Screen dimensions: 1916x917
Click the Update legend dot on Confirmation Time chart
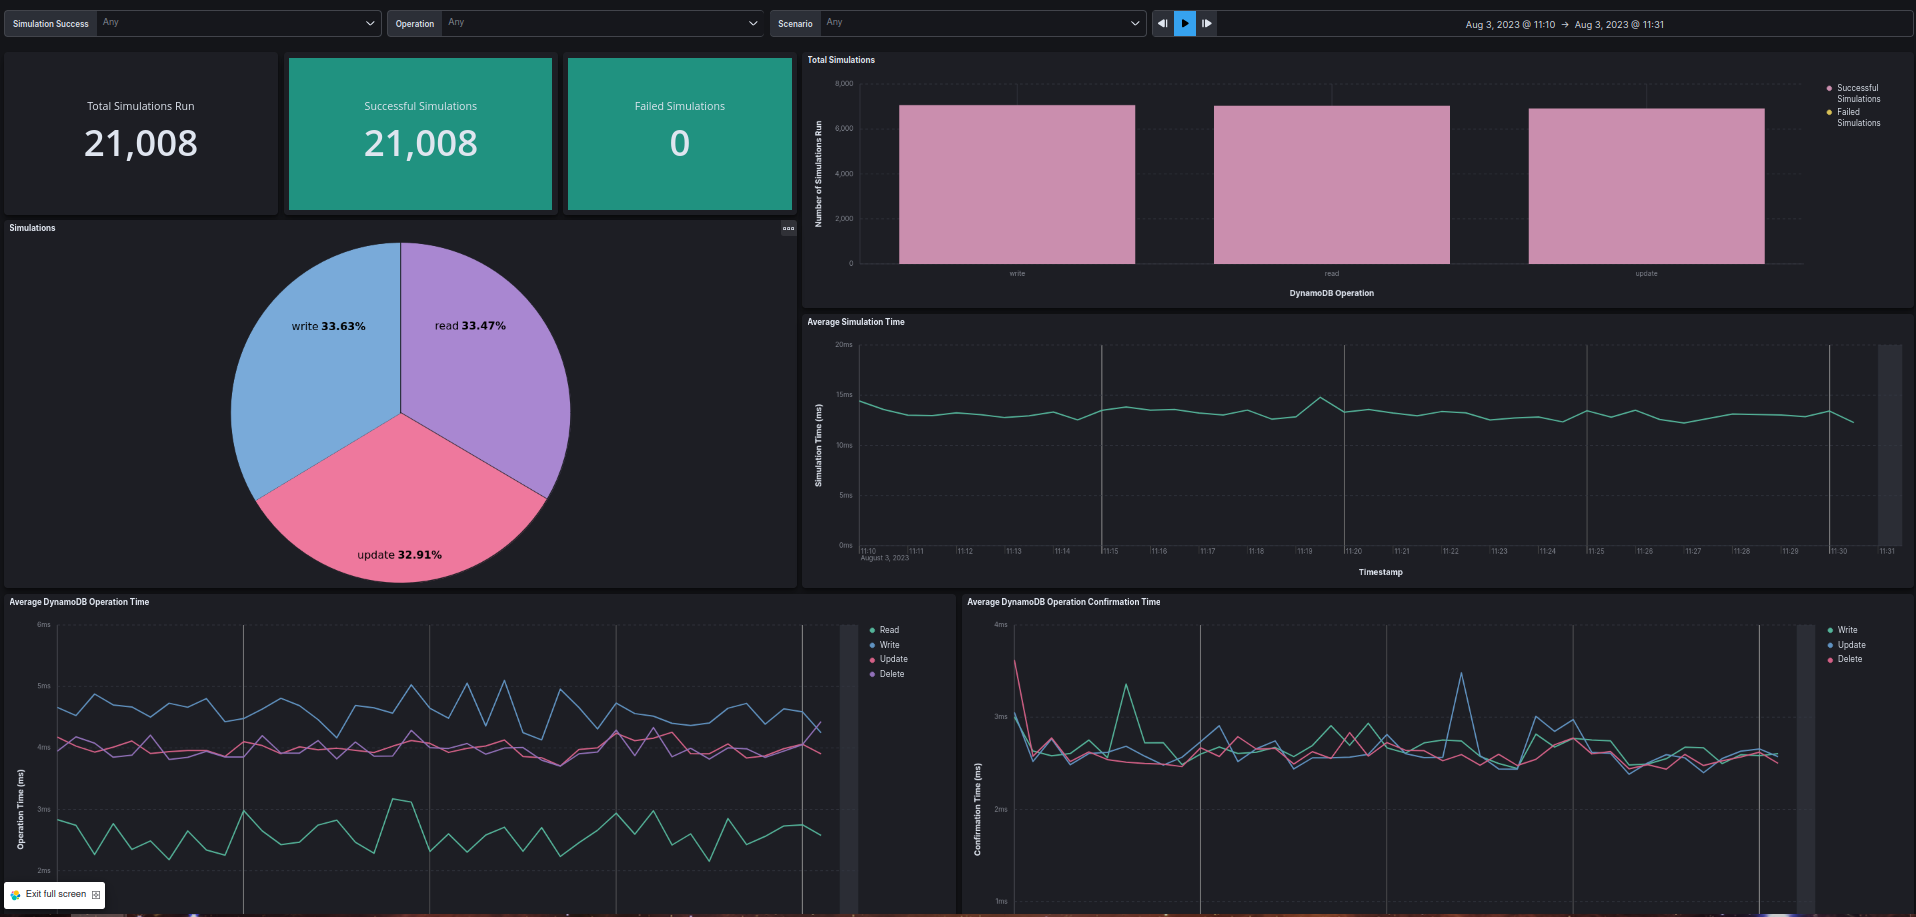(1832, 644)
